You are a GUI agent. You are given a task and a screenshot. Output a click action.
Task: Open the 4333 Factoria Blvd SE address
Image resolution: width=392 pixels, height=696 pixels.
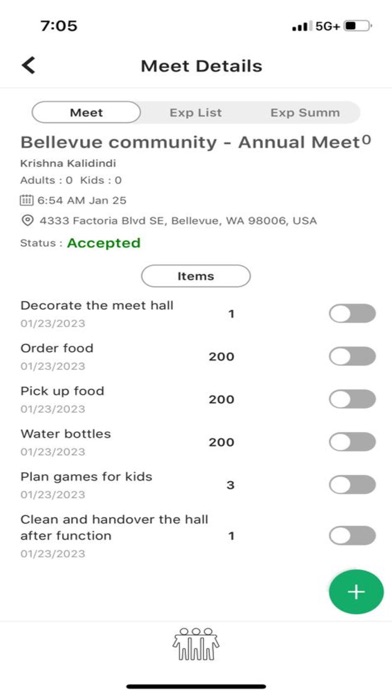tap(178, 221)
